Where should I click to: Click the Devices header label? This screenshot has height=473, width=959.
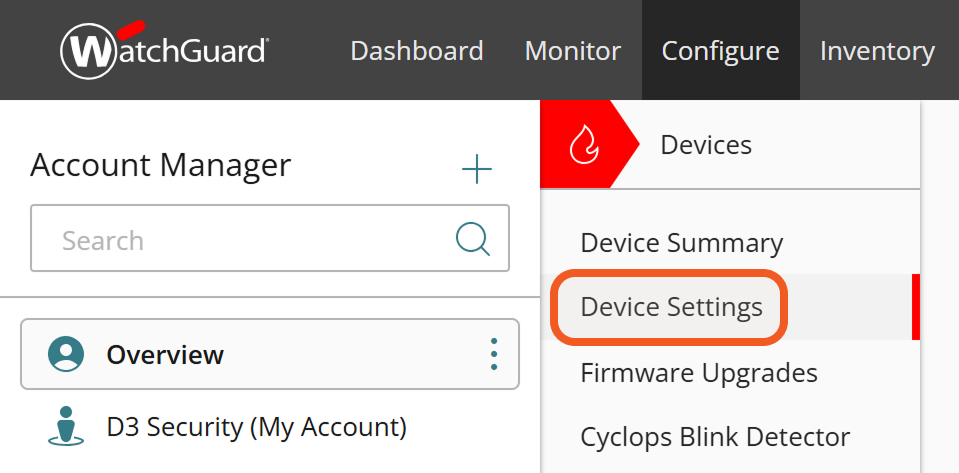tap(706, 145)
